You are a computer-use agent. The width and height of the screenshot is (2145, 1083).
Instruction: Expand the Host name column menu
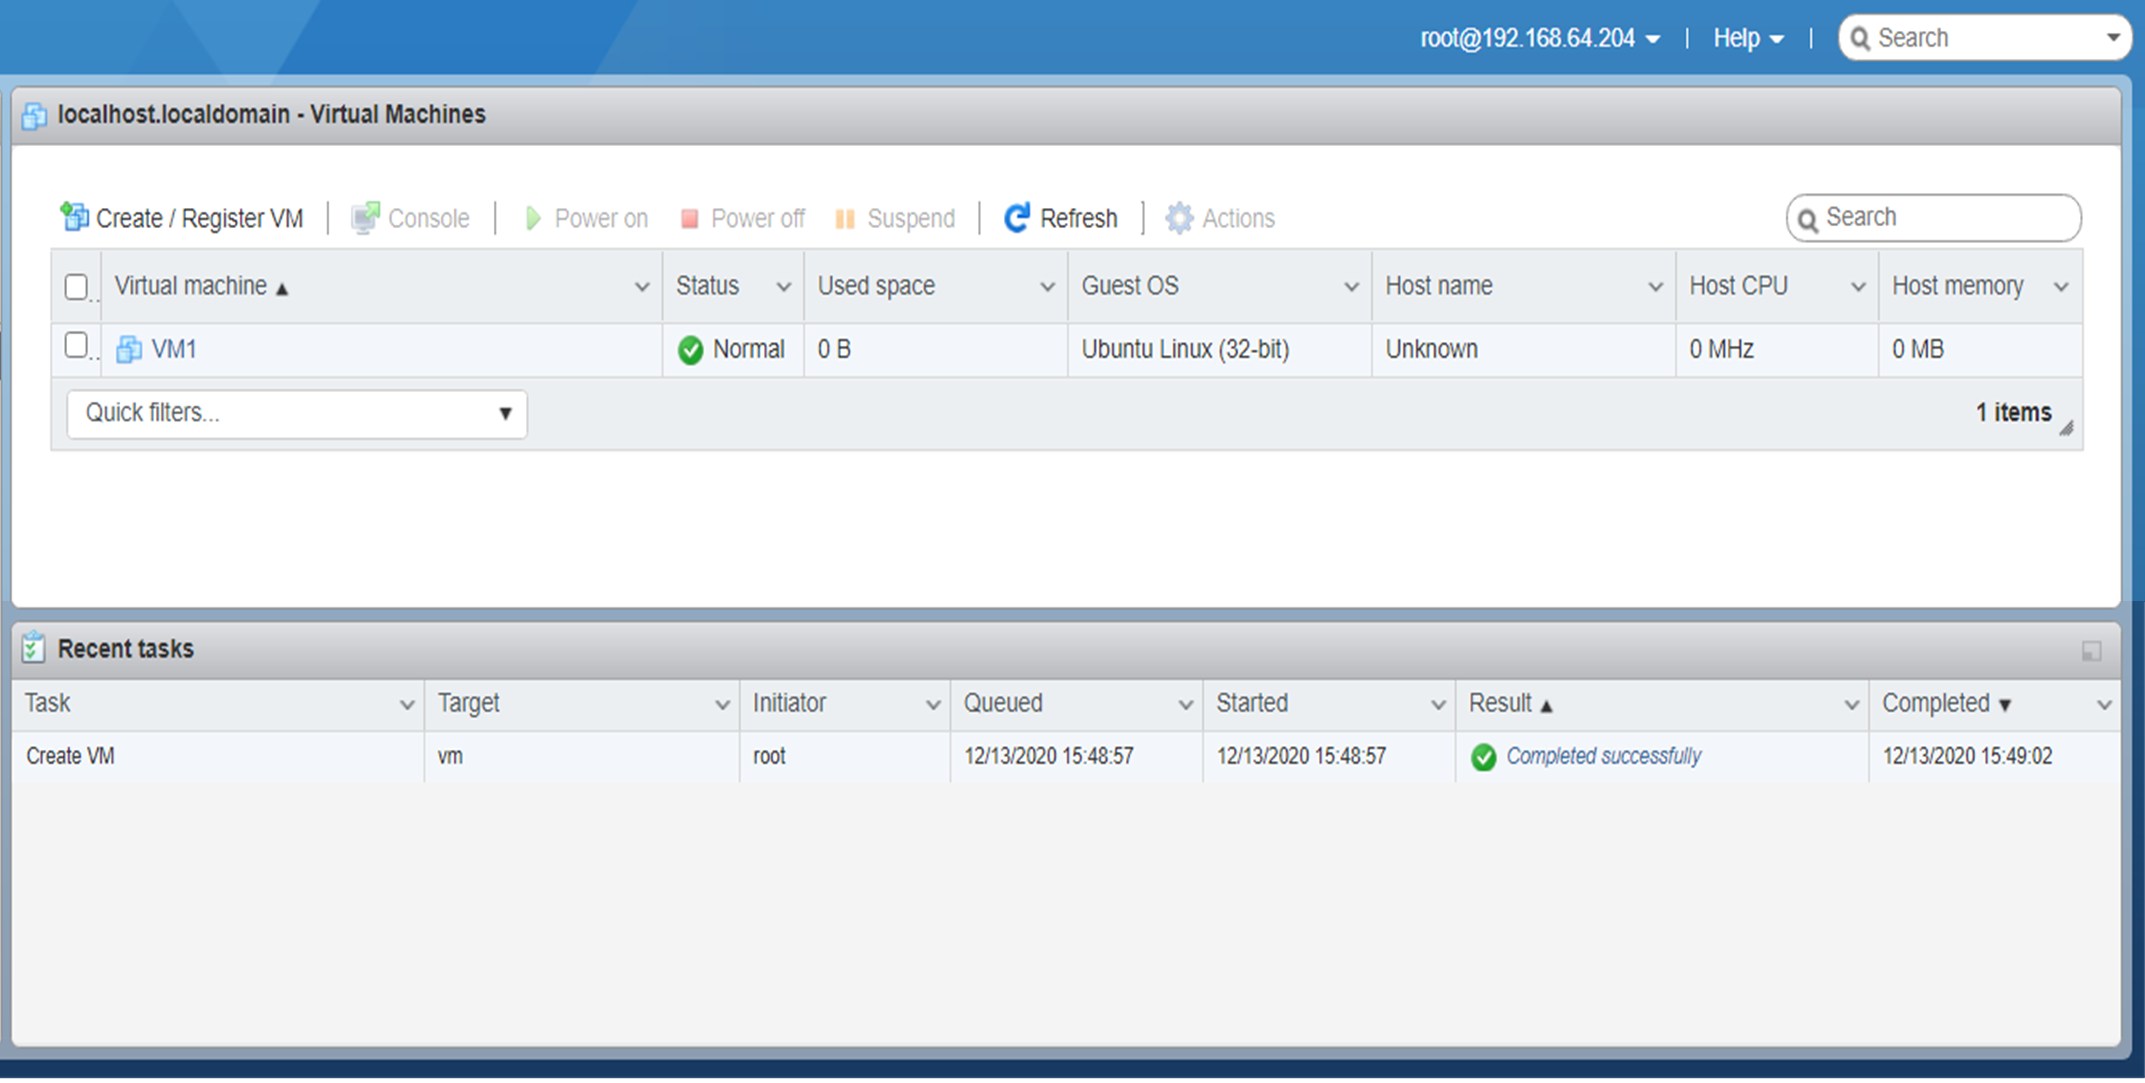click(1655, 287)
